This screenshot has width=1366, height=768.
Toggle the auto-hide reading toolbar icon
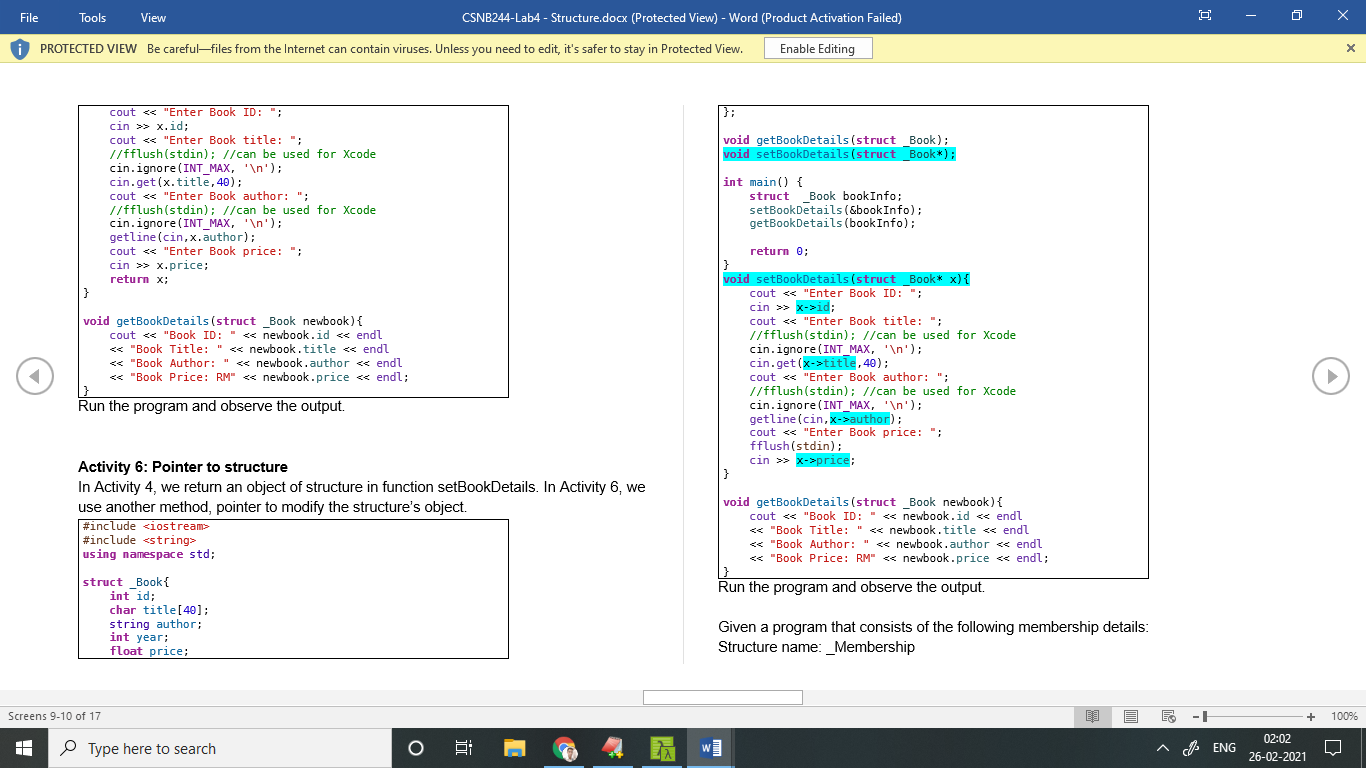pyautogui.click(x=1205, y=17)
